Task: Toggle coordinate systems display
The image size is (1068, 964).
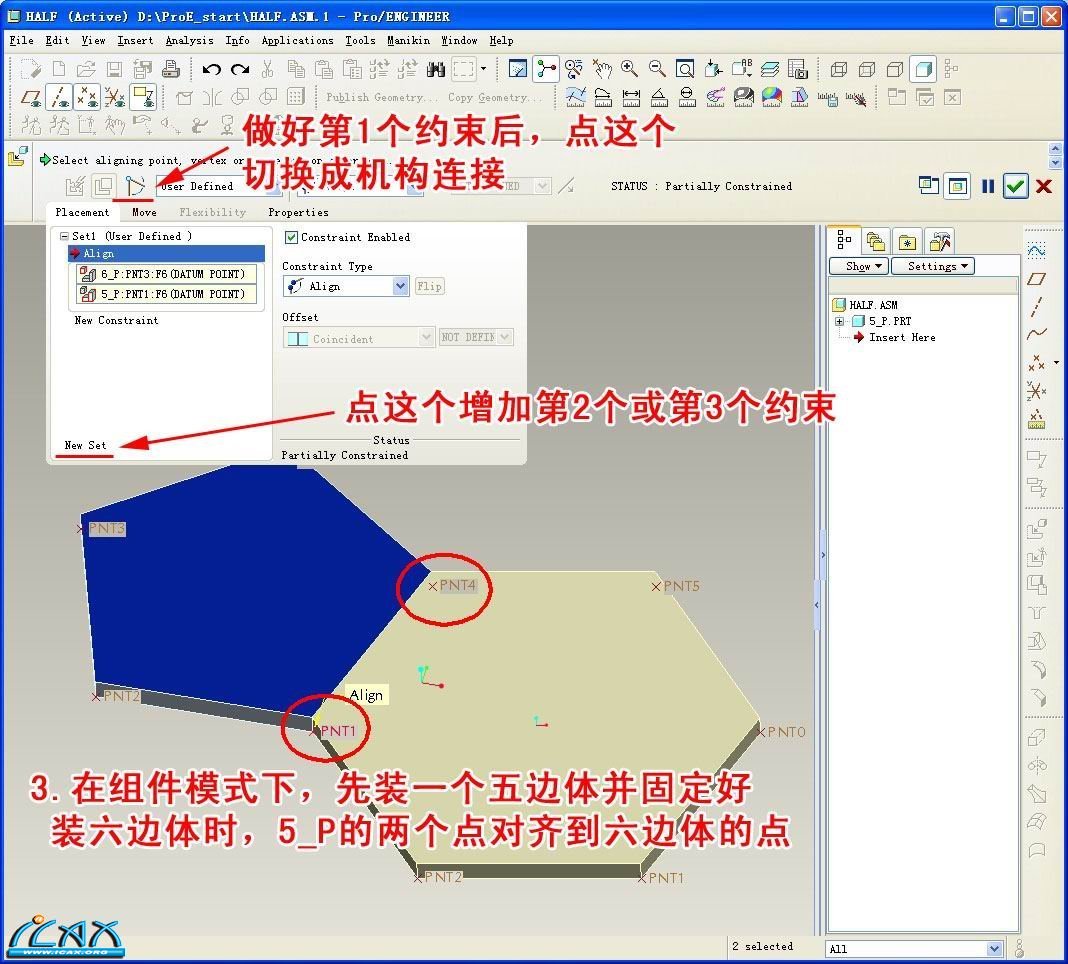Action: tap(114, 97)
